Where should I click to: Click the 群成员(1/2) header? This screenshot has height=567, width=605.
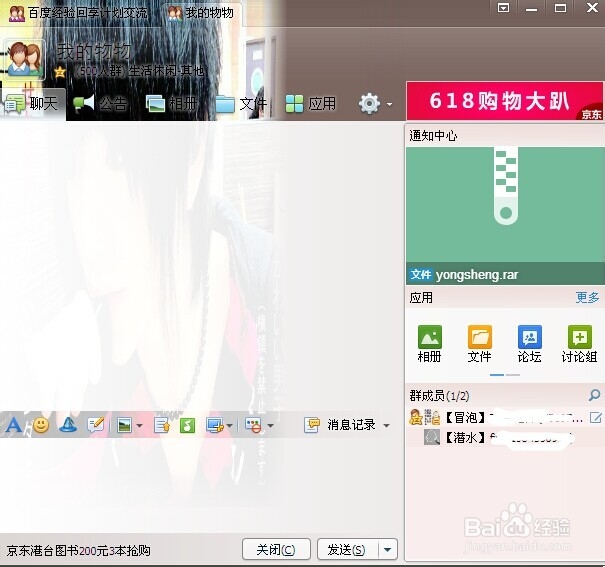pyautogui.click(x=439, y=395)
